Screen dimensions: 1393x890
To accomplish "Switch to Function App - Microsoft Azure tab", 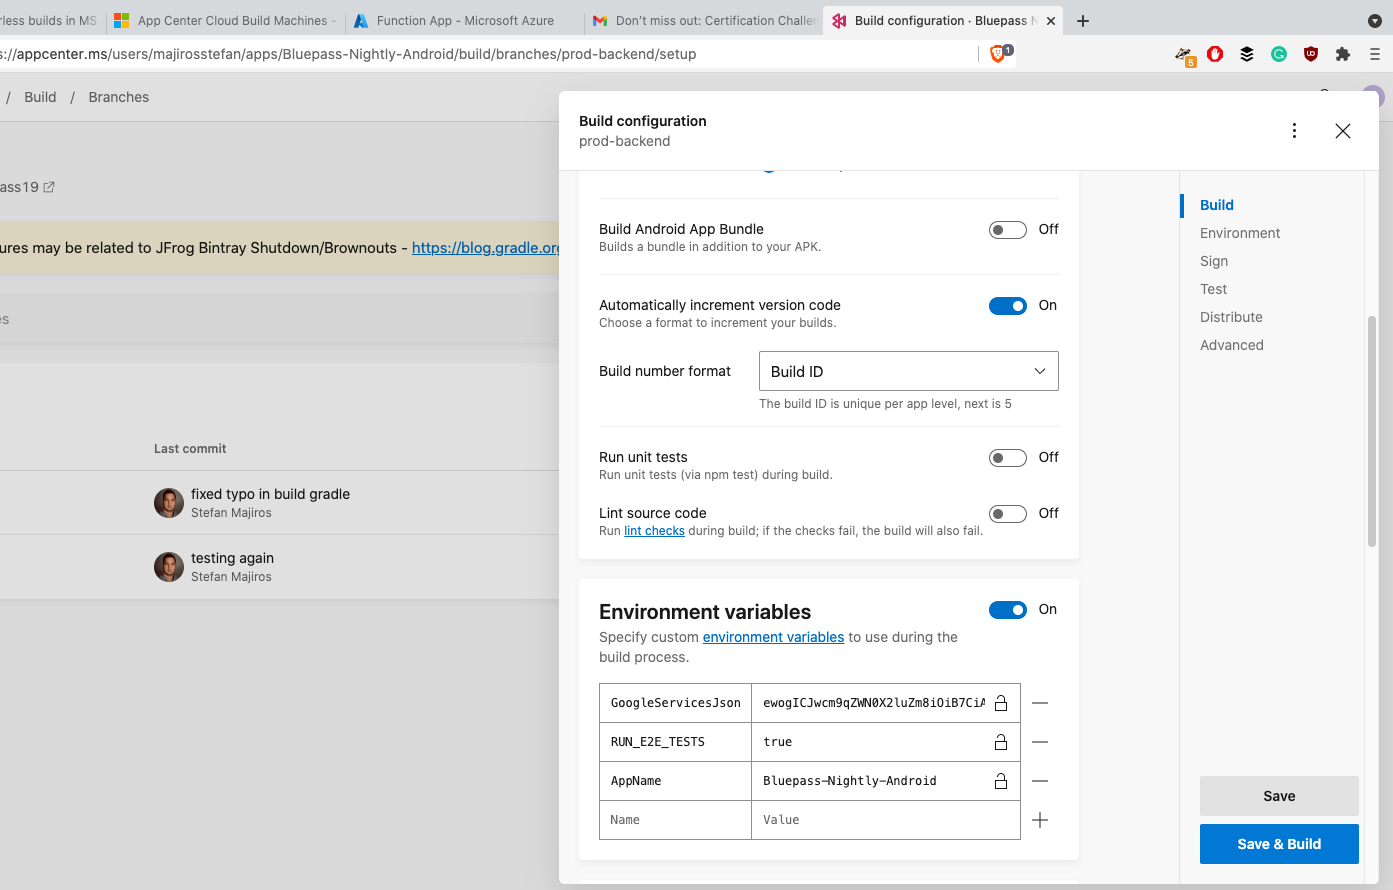I will click(x=465, y=20).
